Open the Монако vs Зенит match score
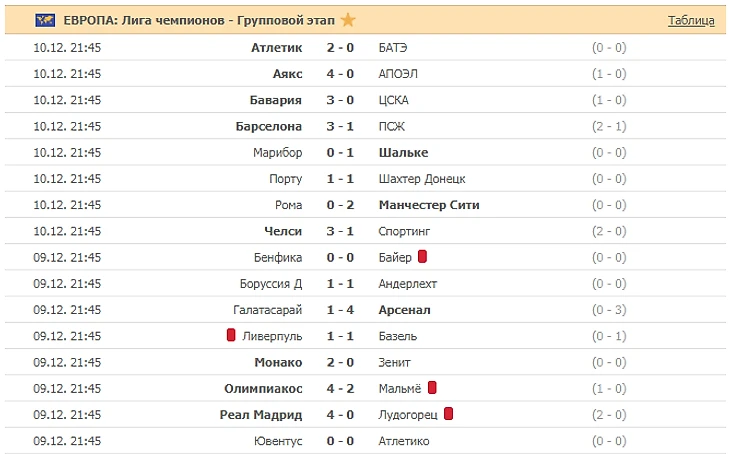730x454 pixels. pos(340,362)
